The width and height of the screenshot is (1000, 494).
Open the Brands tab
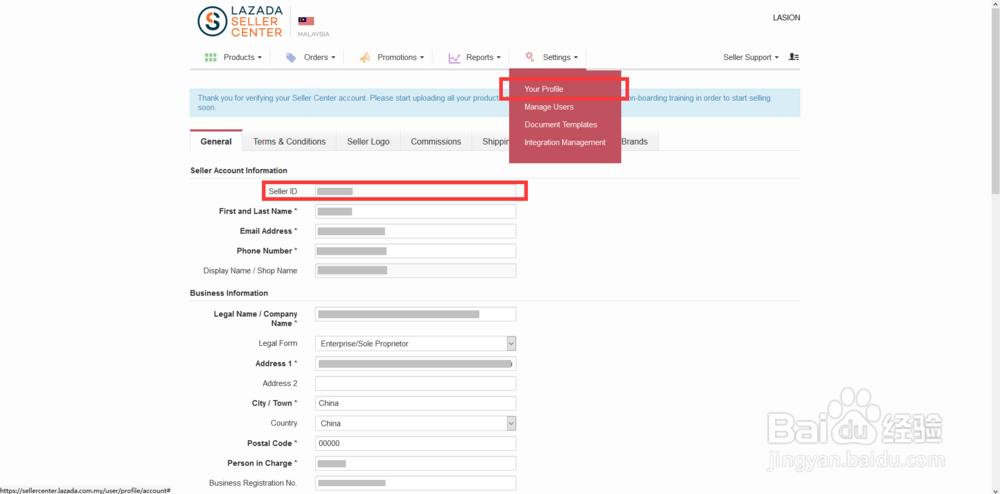(x=635, y=142)
